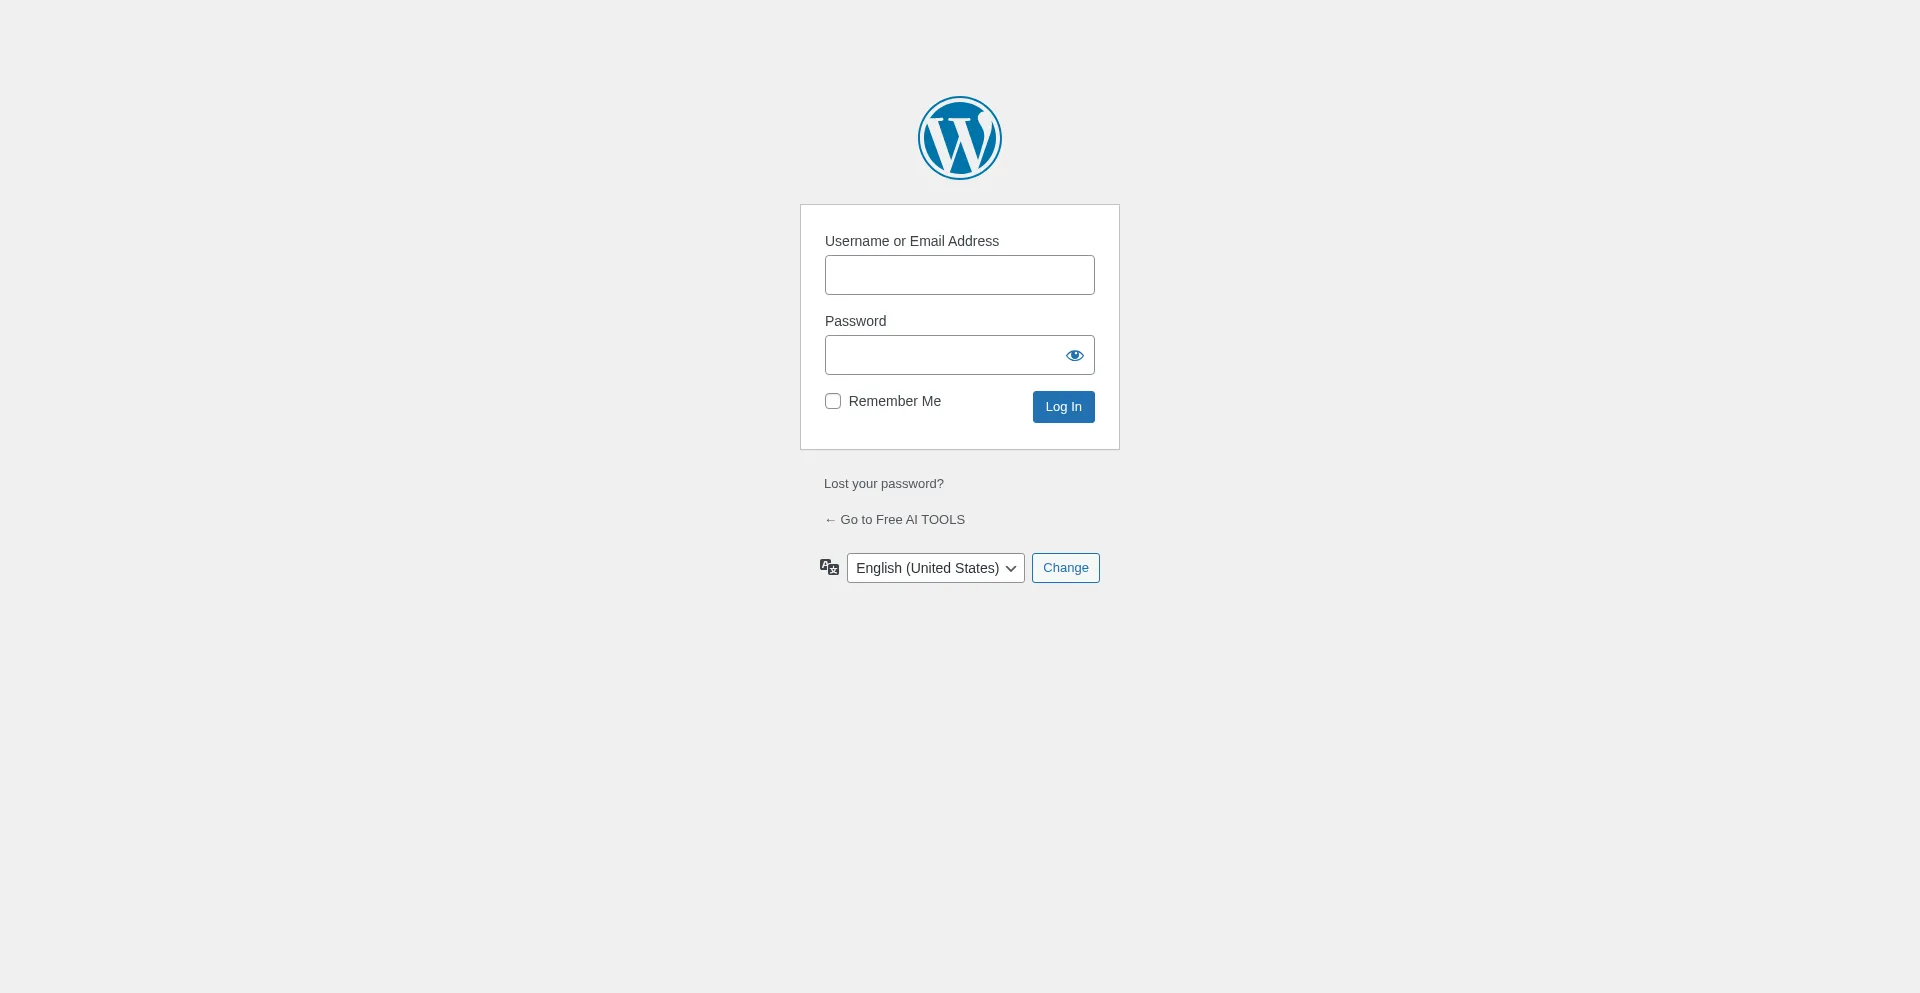Click the left arrow before Go to Free AI TOOLS
The image size is (1920, 993).
[x=830, y=520]
